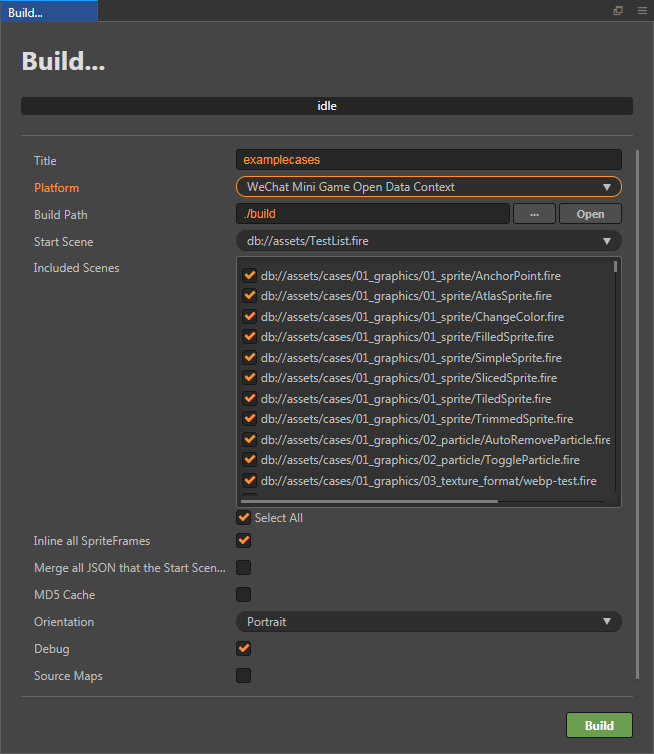This screenshot has width=654, height=754.
Task: Uncheck the TrimmedSprite.fire scene checkbox
Action: click(x=250, y=418)
